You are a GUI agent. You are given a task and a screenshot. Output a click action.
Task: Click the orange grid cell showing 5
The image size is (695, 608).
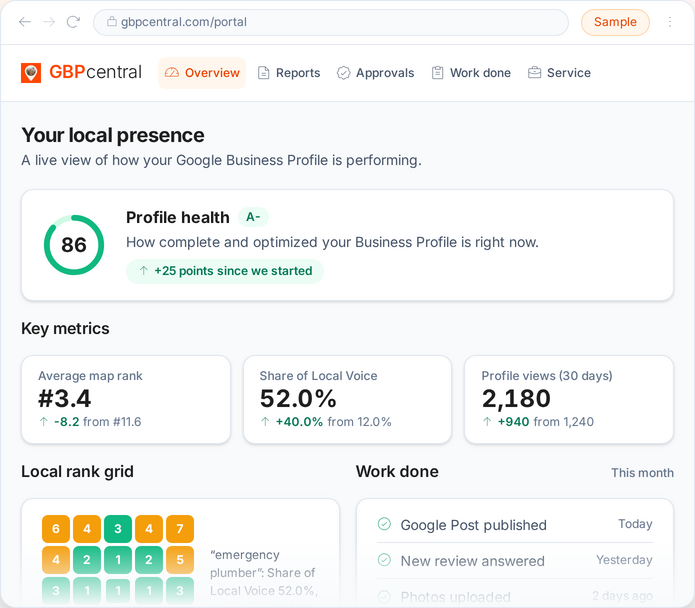point(180,560)
